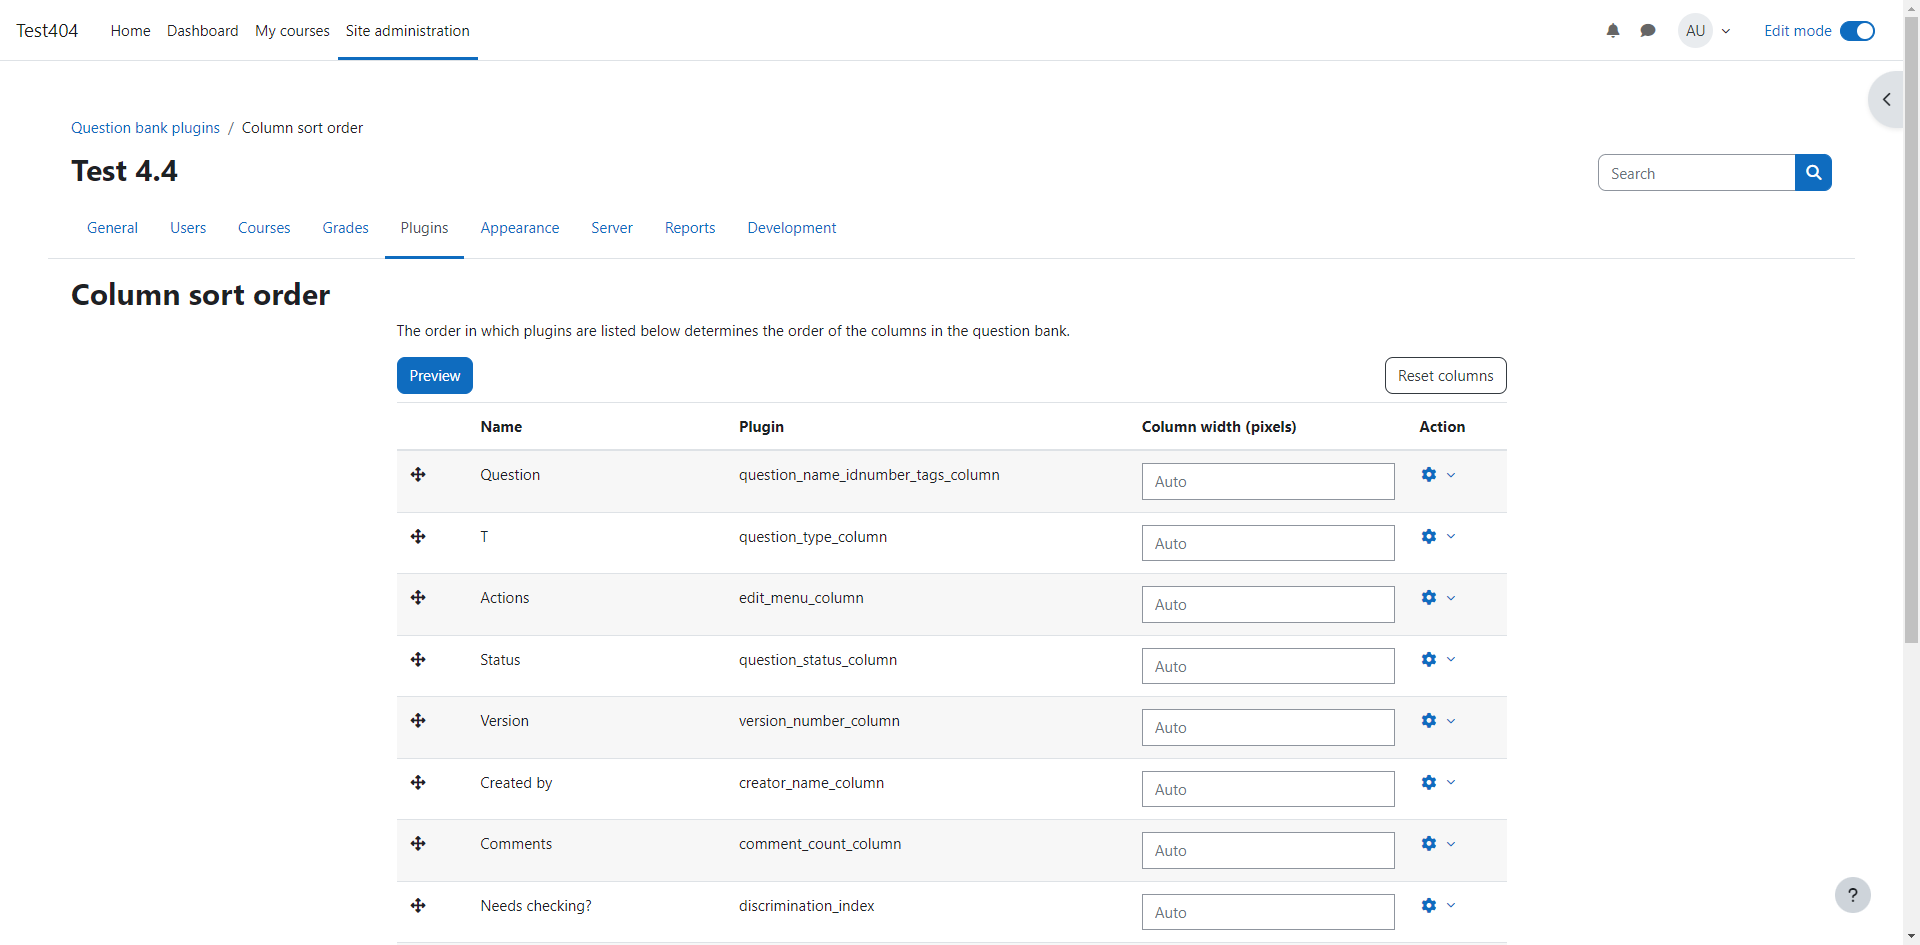Open the gear action menu for T row
Image resolution: width=1920 pixels, height=945 pixels.
(1438, 537)
